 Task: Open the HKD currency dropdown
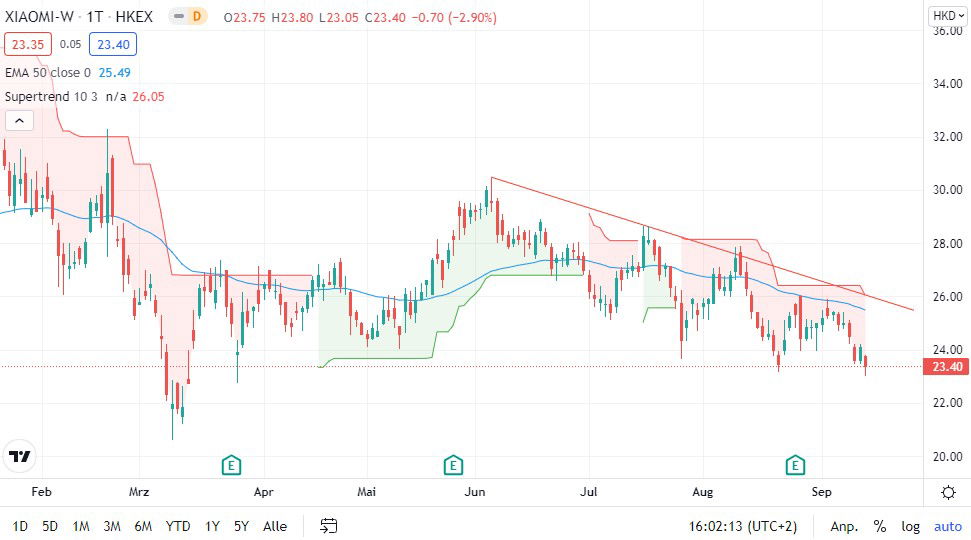945,15
